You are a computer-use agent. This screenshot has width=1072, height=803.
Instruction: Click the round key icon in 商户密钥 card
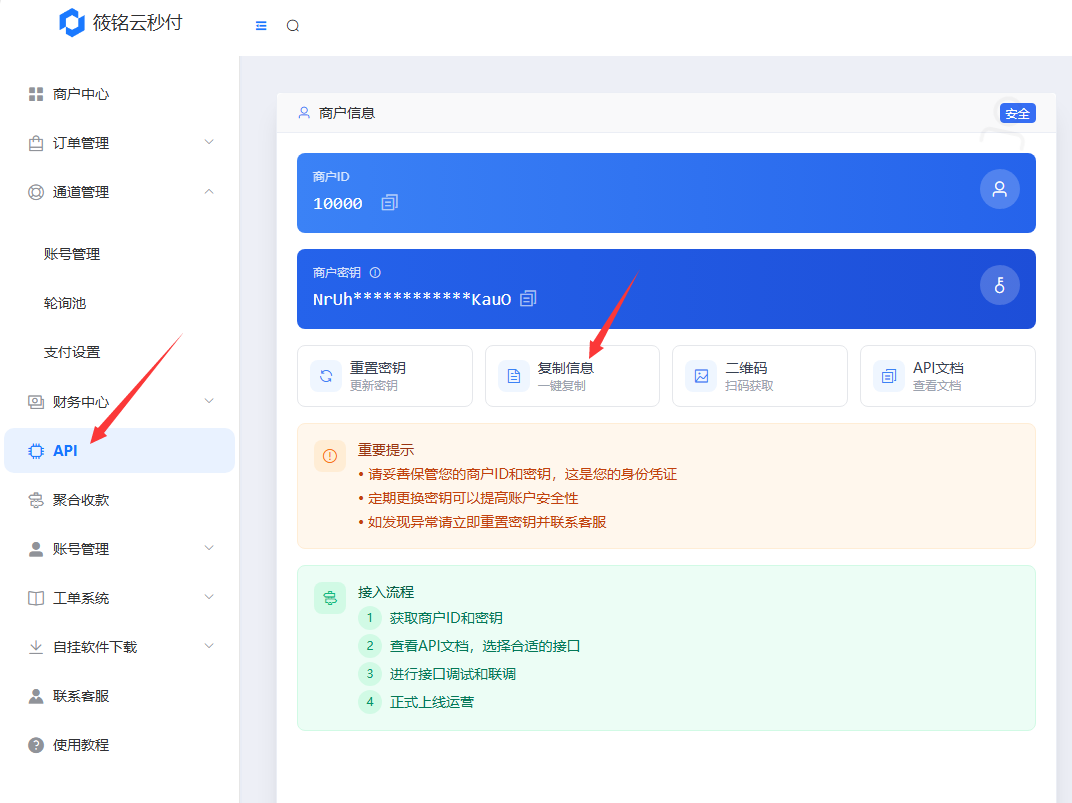[1000, 285]
